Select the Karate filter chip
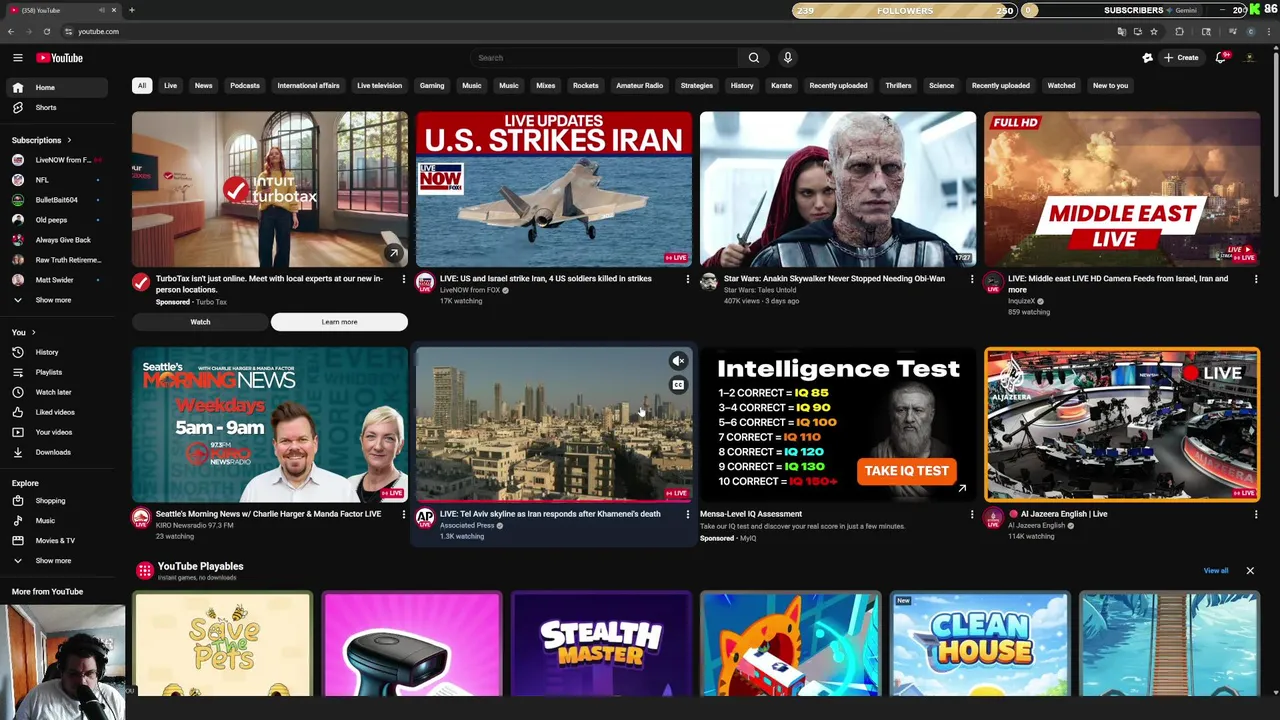The height and width of the screenshot is (720, 1280). (781, 85)
